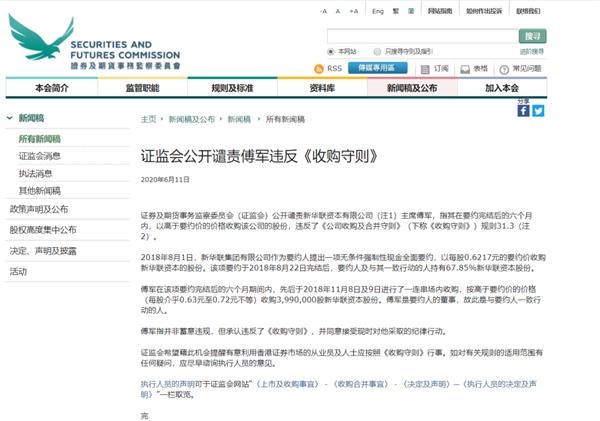The image size is (600, 421).
Task: Click headline 证监会公开谴责傅军违反《收购守则》
Action: tap(259, 157)
